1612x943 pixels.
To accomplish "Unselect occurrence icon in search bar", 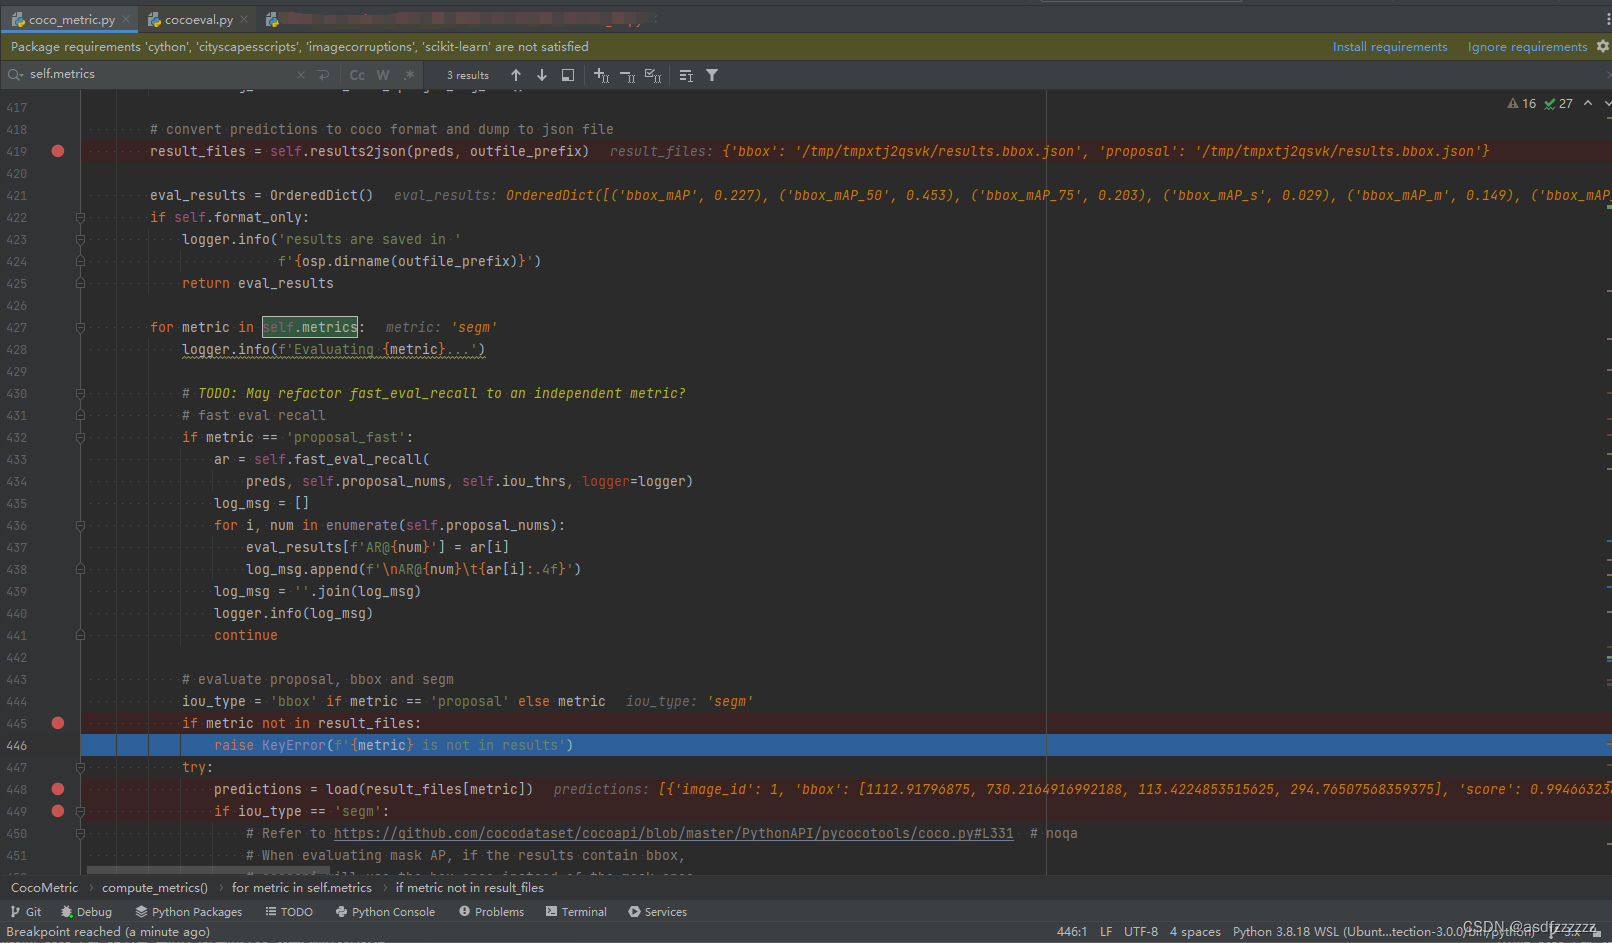I will [x=627, y=75].
